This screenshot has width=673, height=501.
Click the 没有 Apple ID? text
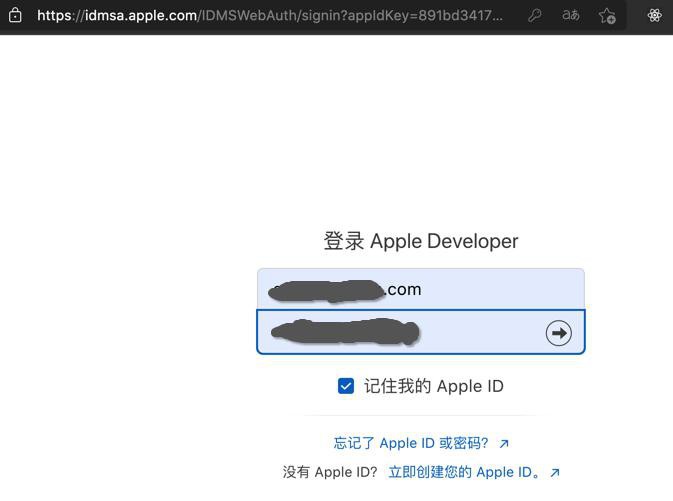[x=330, y=472]
